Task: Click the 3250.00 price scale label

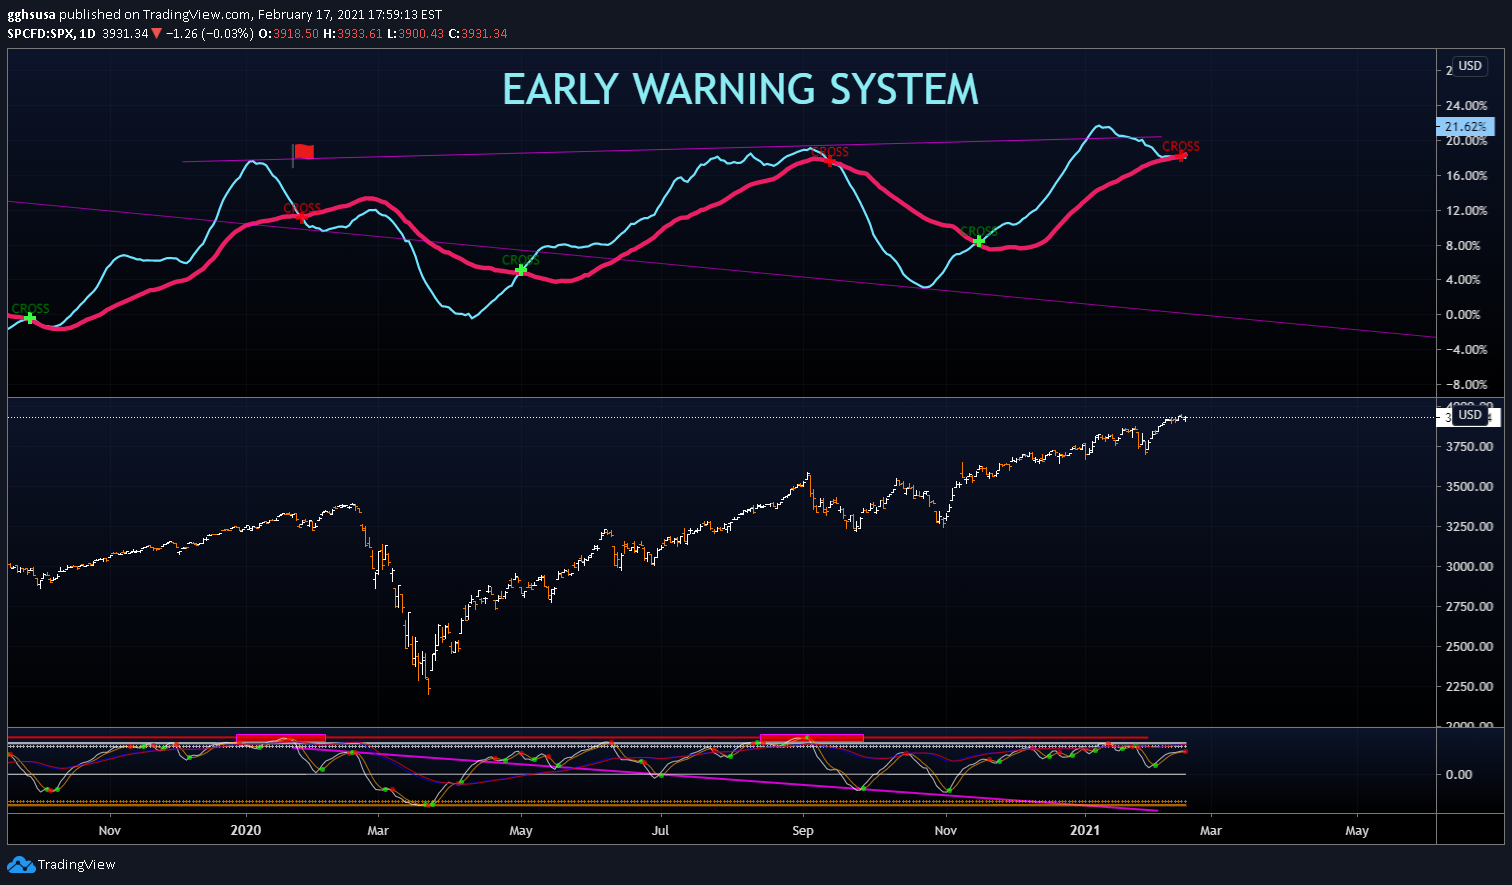Action: coord(1469,527)
